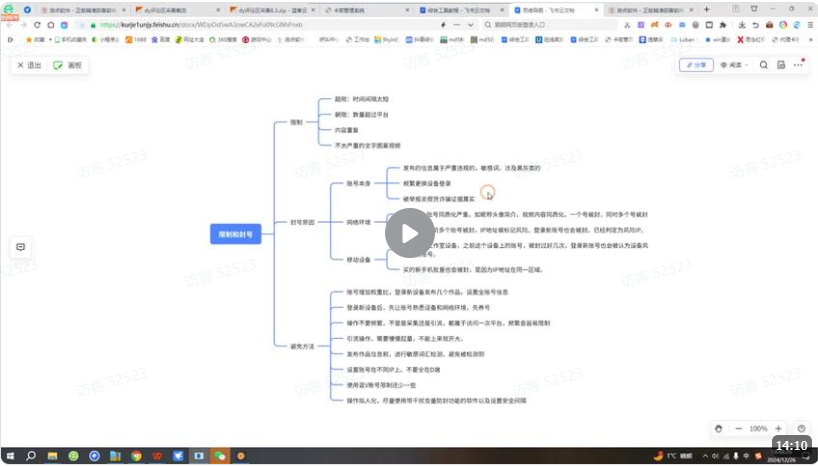Select the hand pan tool icon
This screenshot has height=467, width=818.
point(718,428)
